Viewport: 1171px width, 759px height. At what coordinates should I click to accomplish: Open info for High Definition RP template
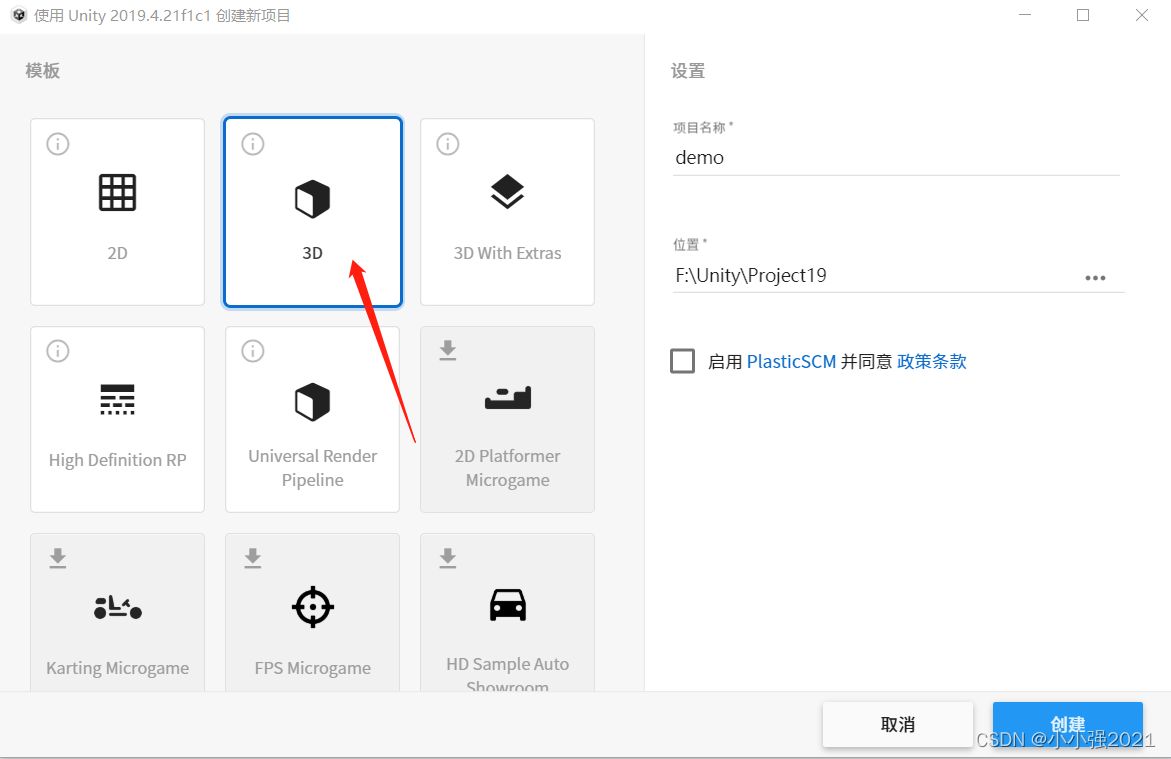tap(58, 351)
